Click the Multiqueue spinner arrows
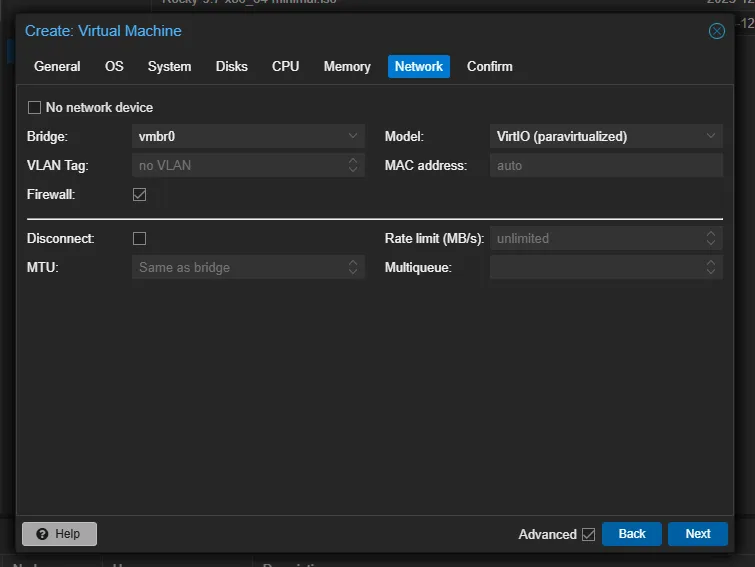The height and width of the screenshot is (567, 755). pos(711,267)
